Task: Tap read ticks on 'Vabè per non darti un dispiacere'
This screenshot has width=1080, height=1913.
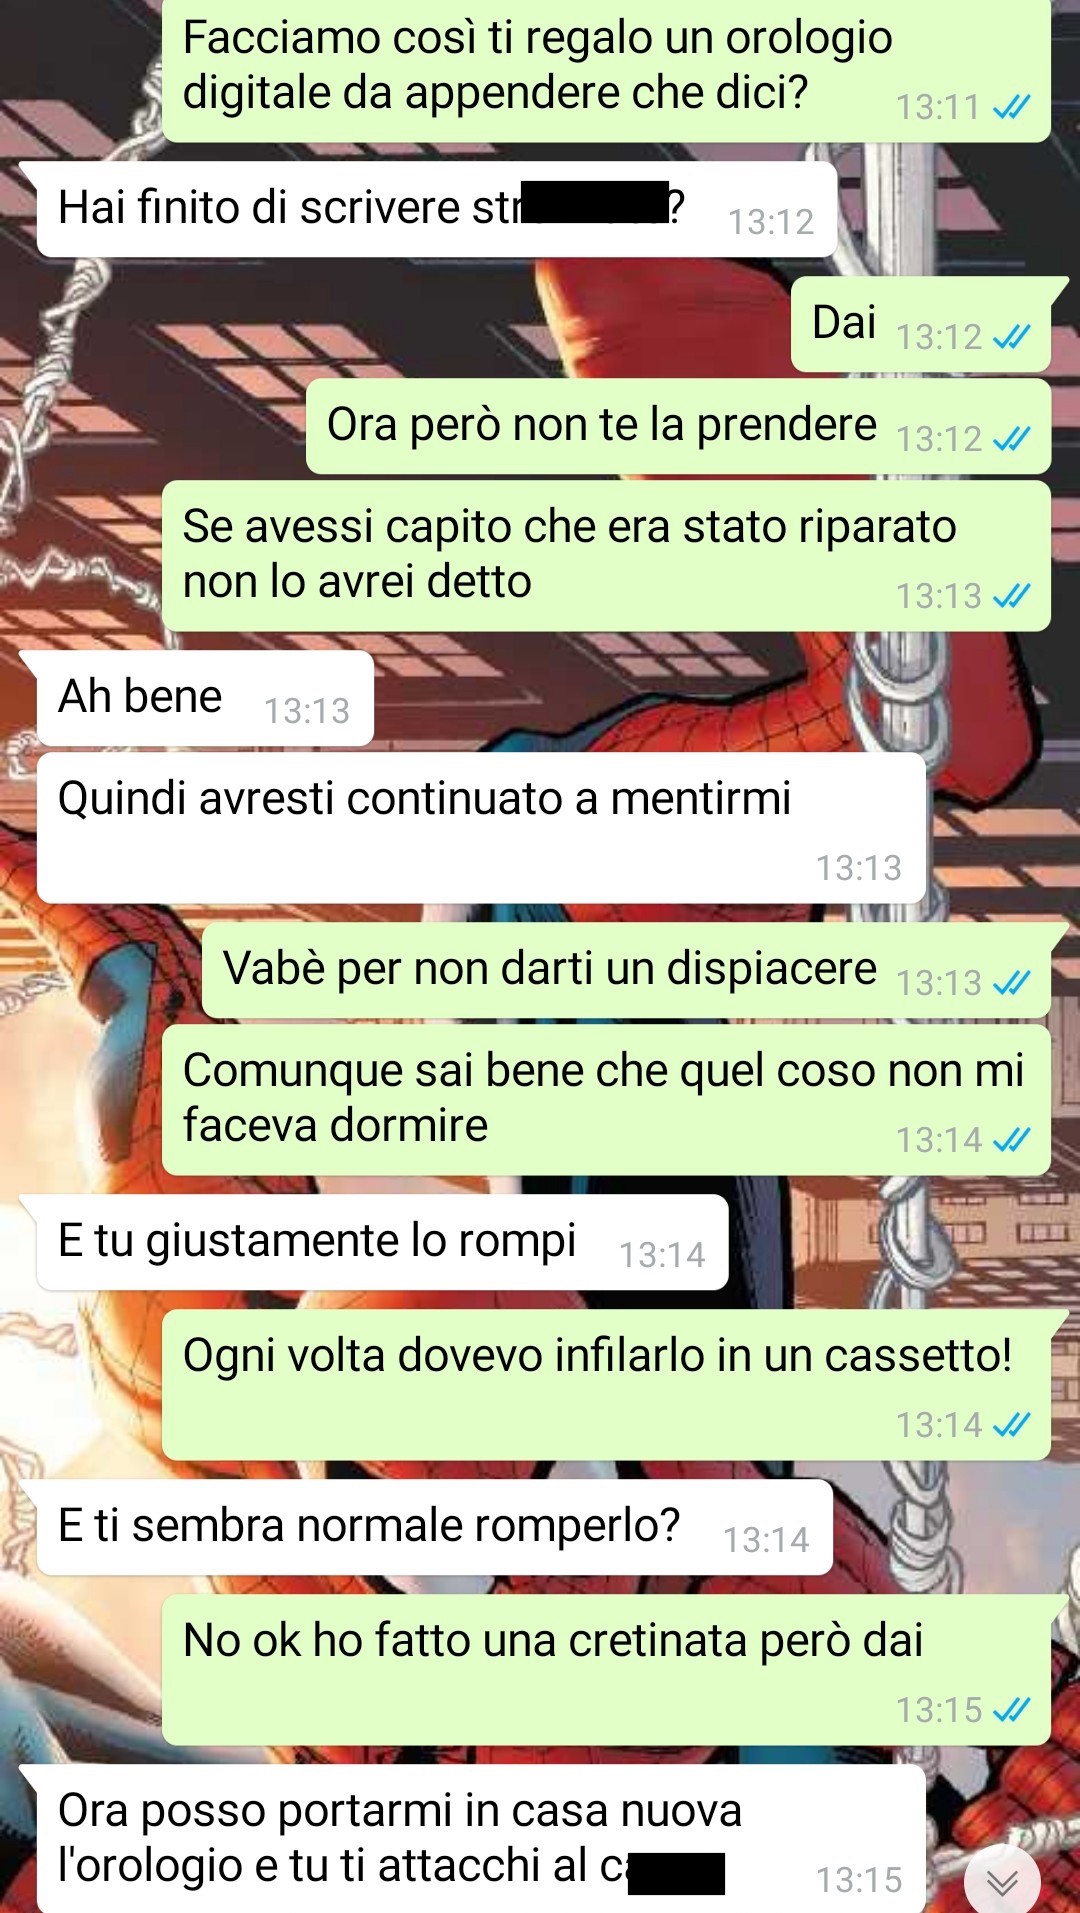Action: pyautogui.click(x=1011, y=983)
